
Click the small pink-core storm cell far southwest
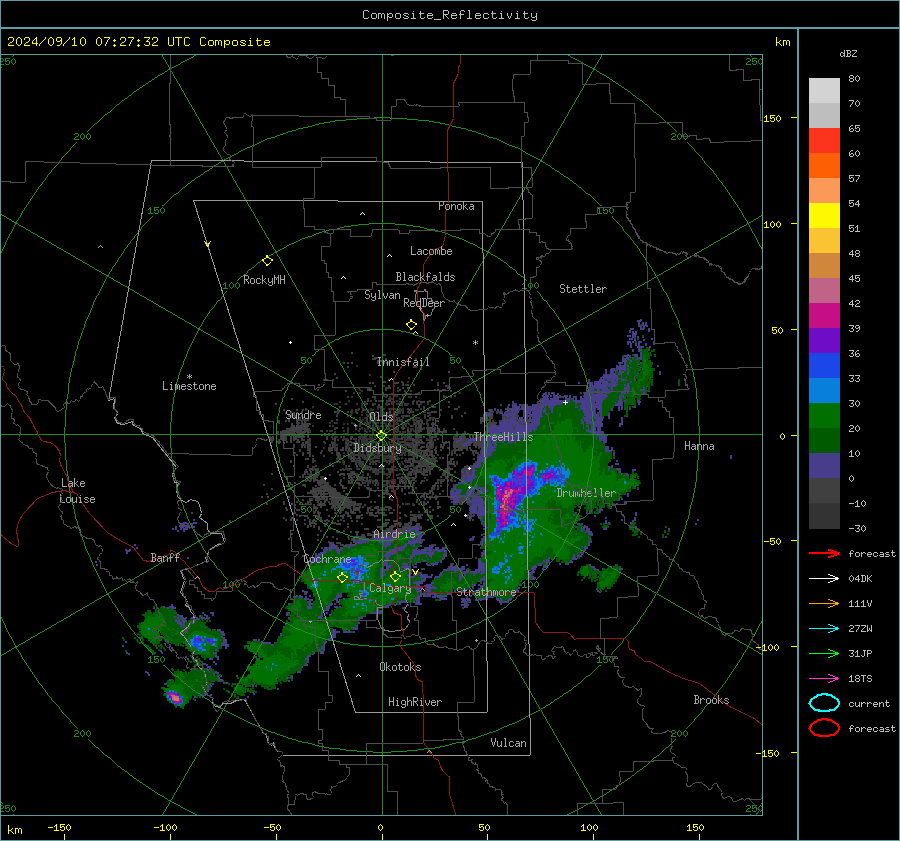(x=174, y=697)
